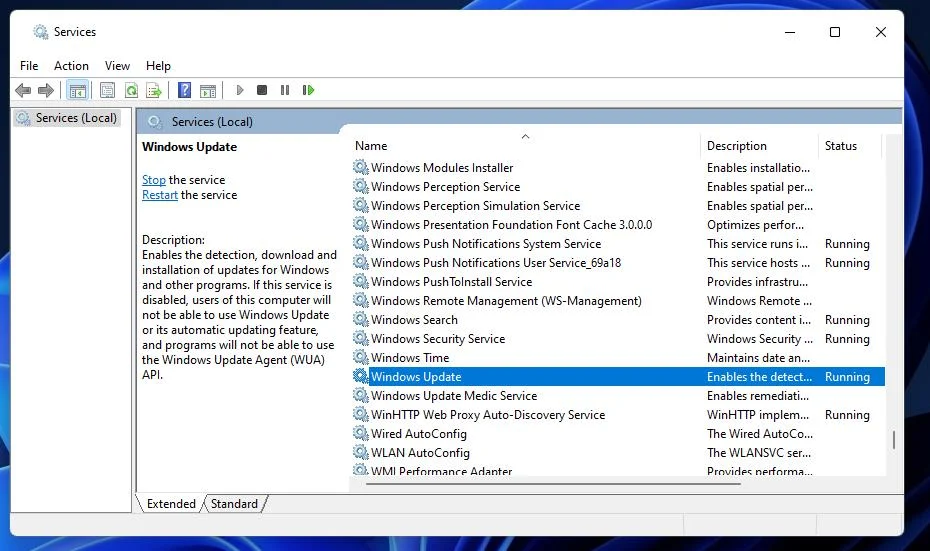930x551 pixels.
Task: Click the Pause Service icon
Action: click(285, 90)
